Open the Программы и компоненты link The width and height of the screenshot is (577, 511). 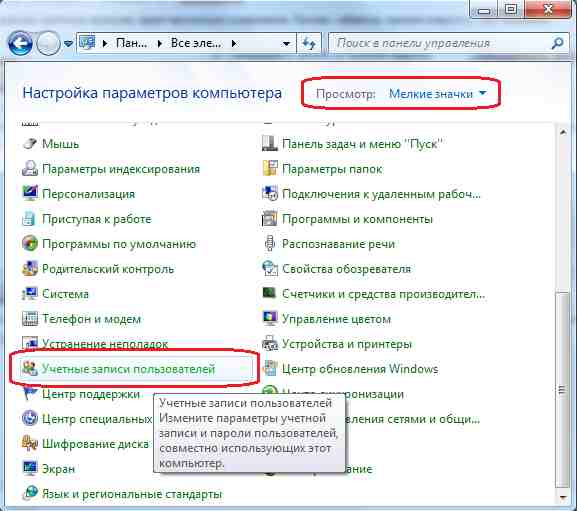[x=357, y=219]
